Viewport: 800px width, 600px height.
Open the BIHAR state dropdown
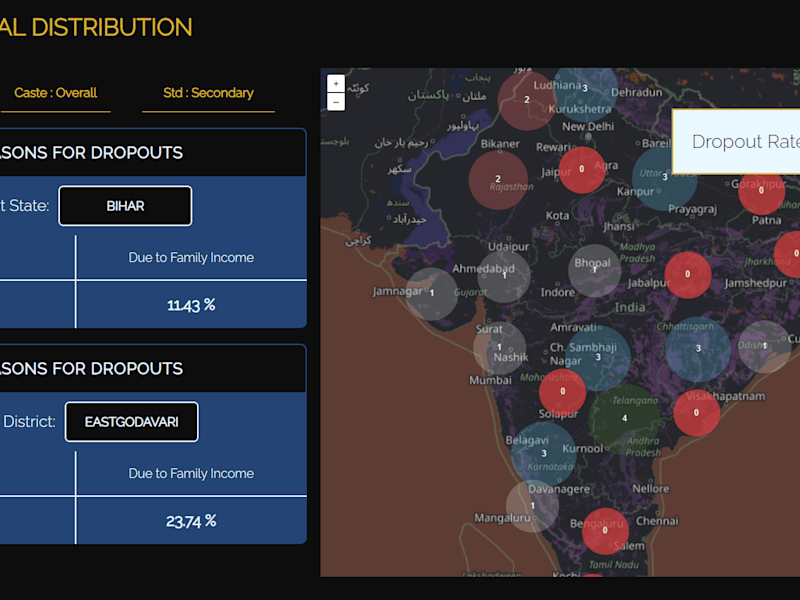point(126,206)
